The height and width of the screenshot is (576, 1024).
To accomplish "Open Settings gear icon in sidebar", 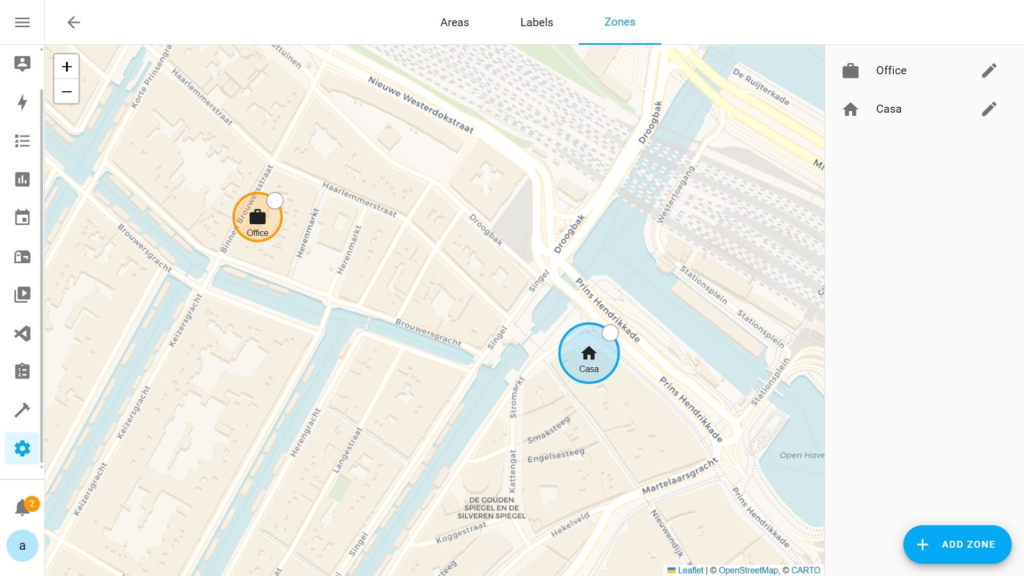I will 22,449.
